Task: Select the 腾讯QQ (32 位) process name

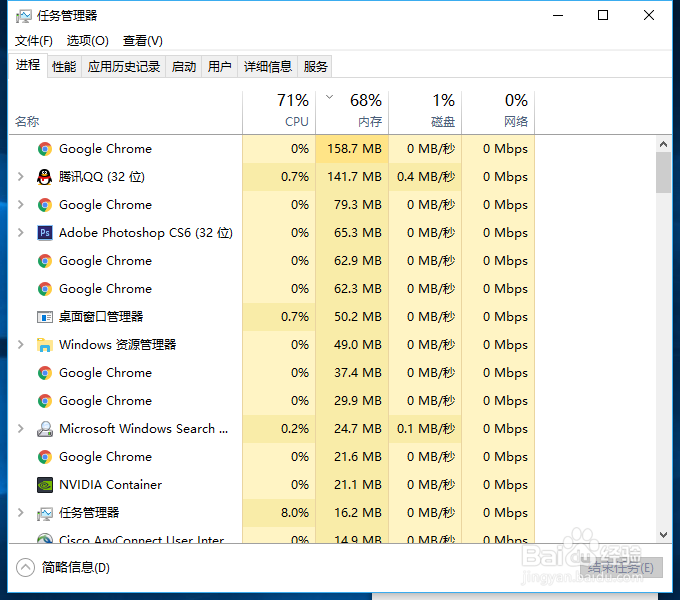Action: pyautogui.click(x=102, y=177)
